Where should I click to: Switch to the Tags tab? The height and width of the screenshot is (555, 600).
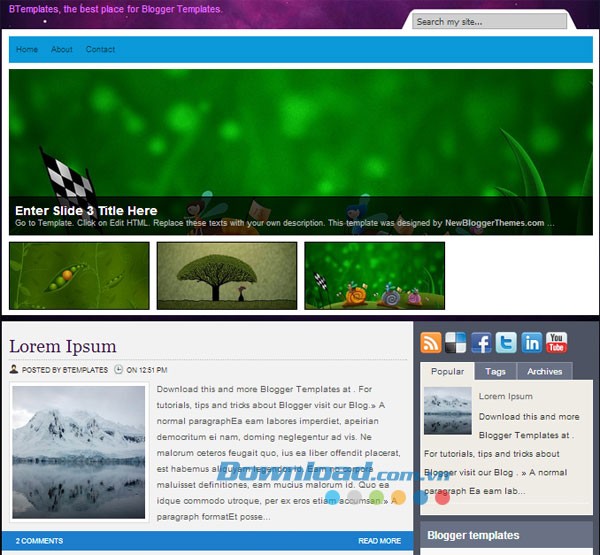495,371
